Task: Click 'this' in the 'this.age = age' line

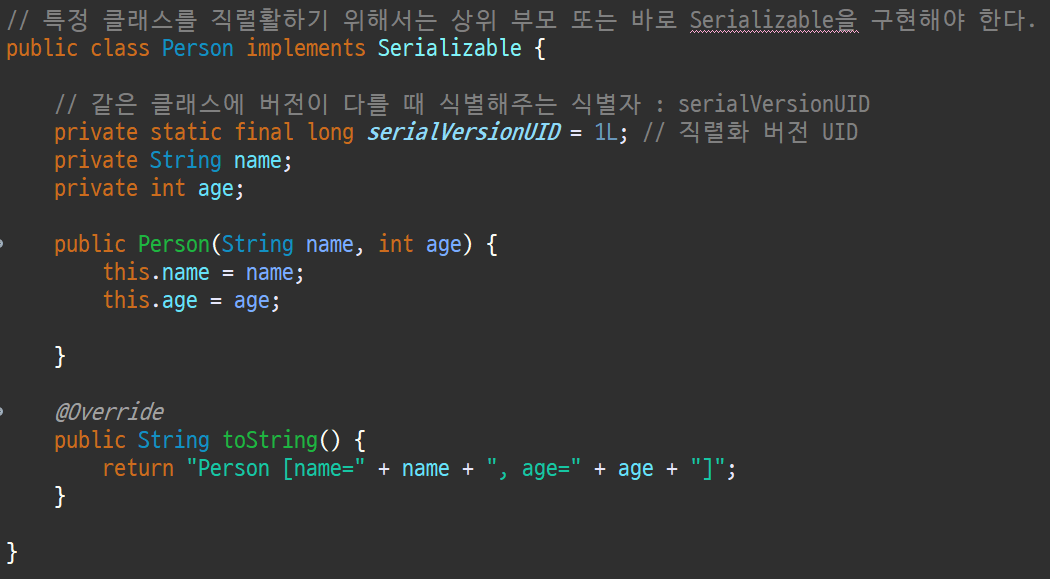Action: click(x=126, y=300)
